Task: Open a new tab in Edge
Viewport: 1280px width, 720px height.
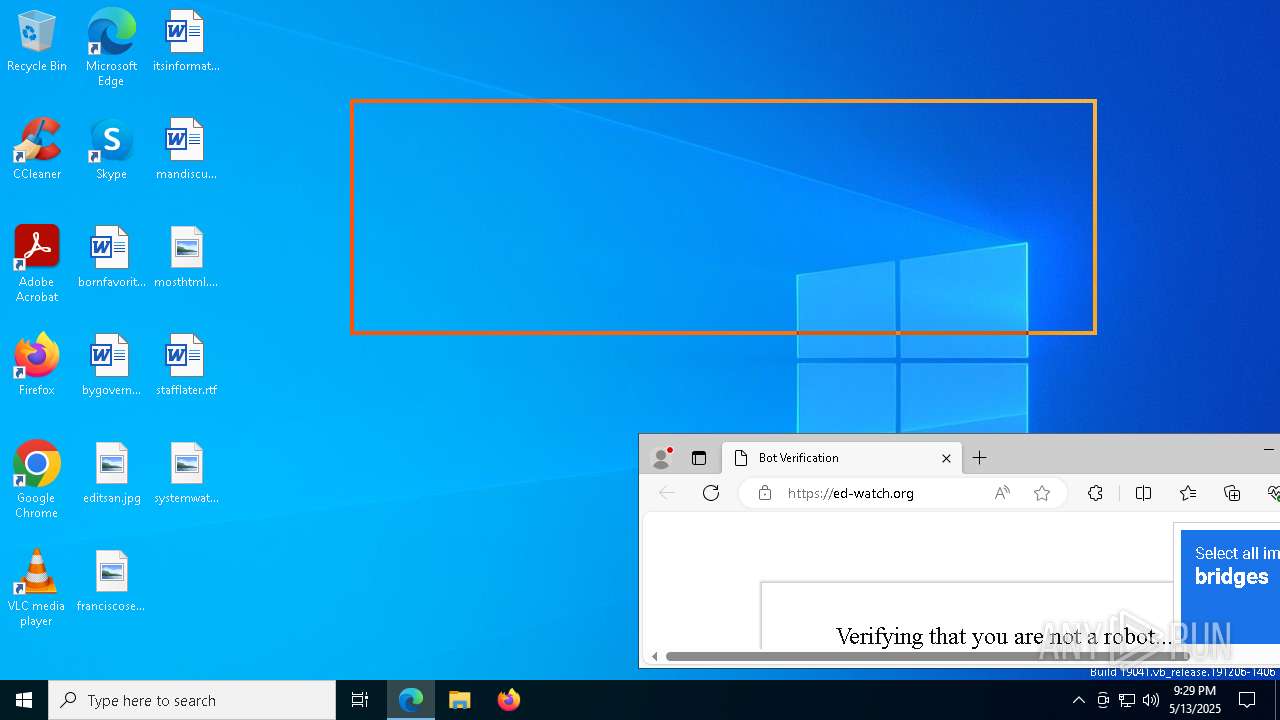Action: 980,458
